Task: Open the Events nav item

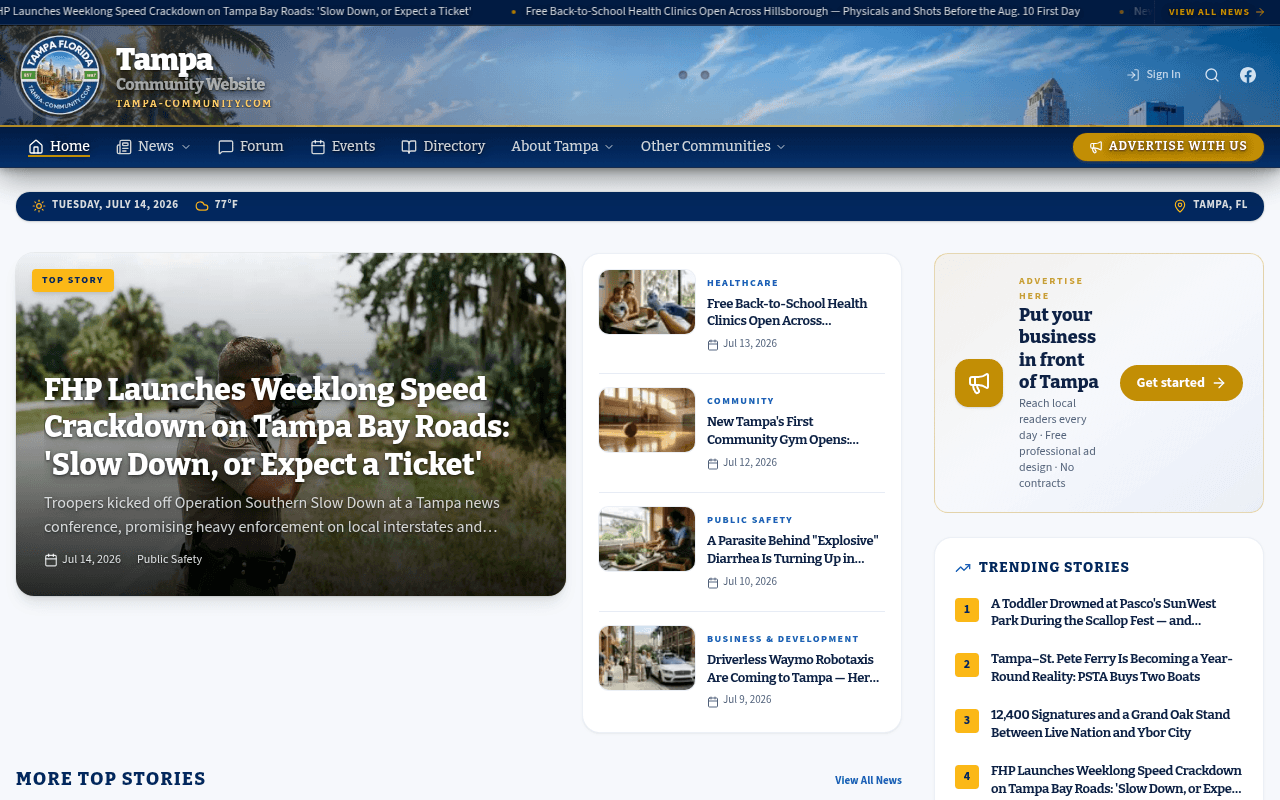Action: click(x=343, y=147)
